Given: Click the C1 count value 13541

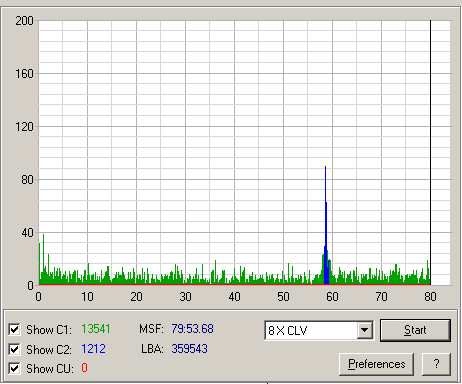Looking at the screenshot, I should click(x=96, y=329).
